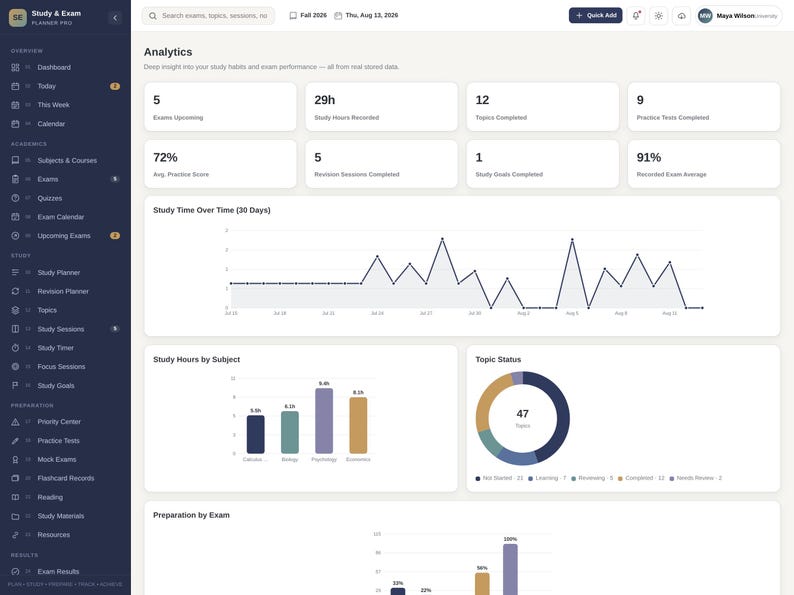The width and height of the screenshot is (794, 595).
Task: Open notifications bell
Action: point(636,16)
